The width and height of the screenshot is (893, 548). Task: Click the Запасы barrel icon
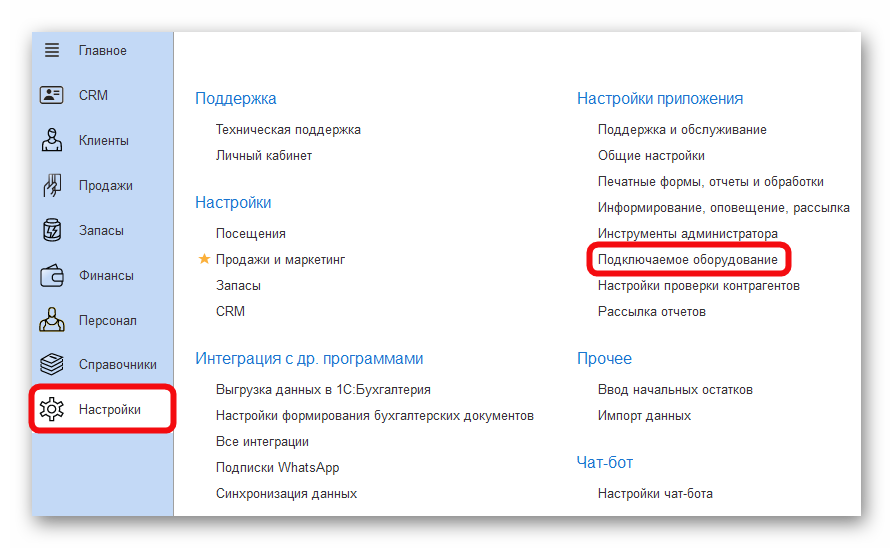(x=52, y=230)
